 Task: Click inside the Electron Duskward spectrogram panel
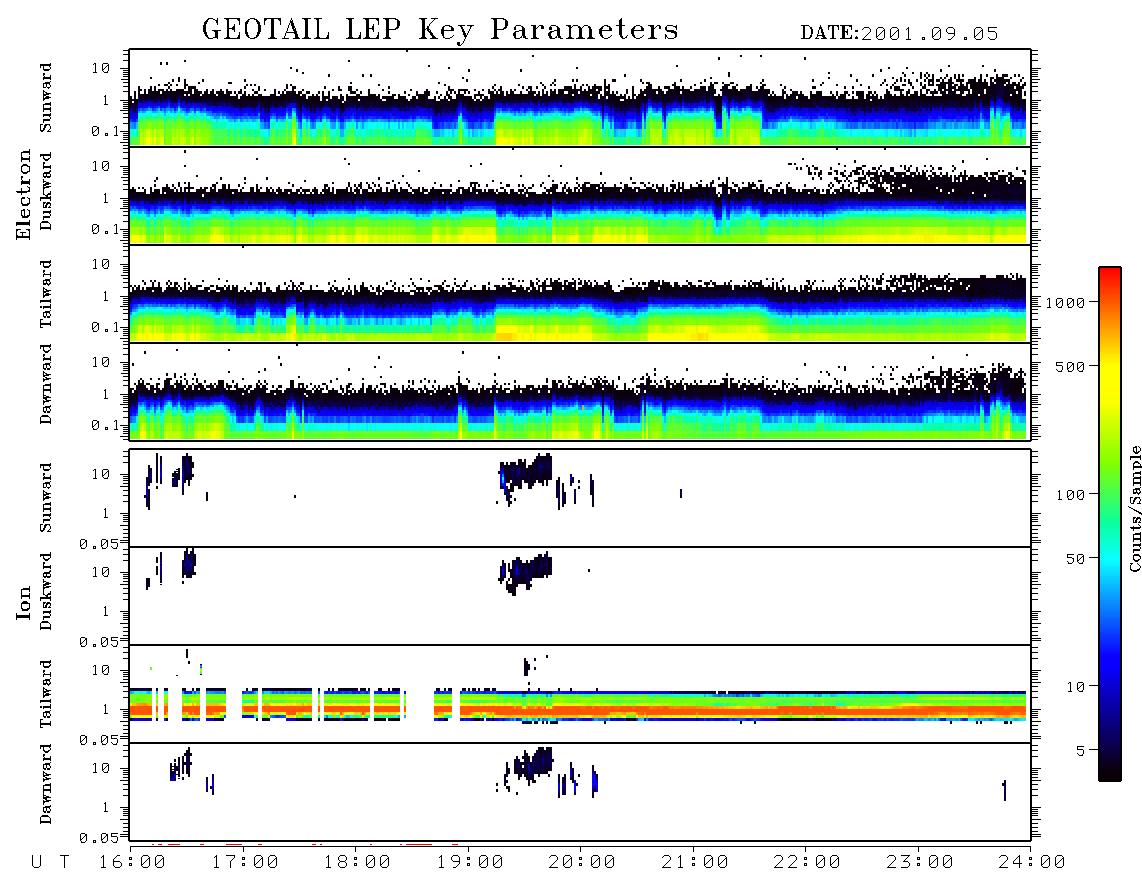580,195
